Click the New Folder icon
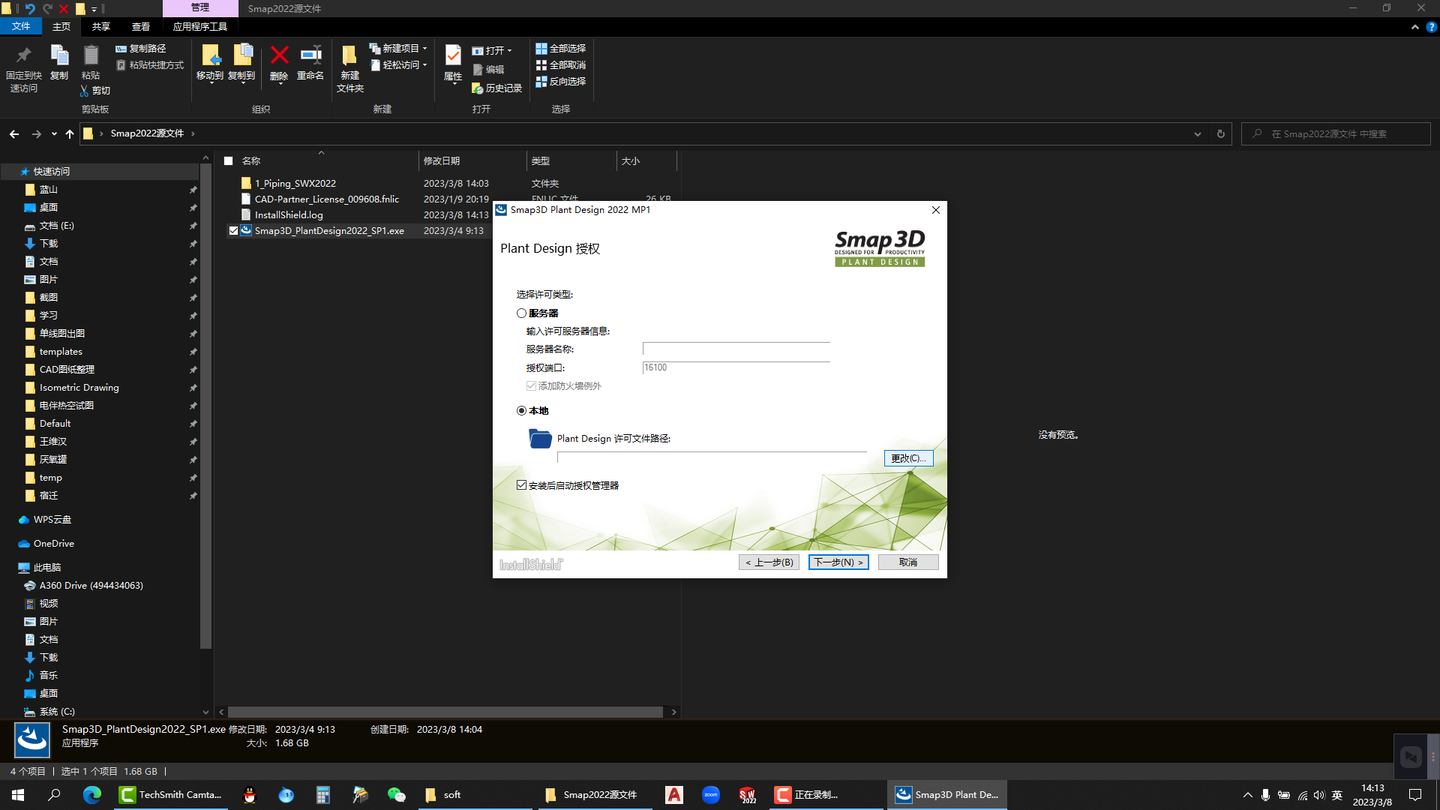This screenshot has height=810, width=1440. point(349,66)
